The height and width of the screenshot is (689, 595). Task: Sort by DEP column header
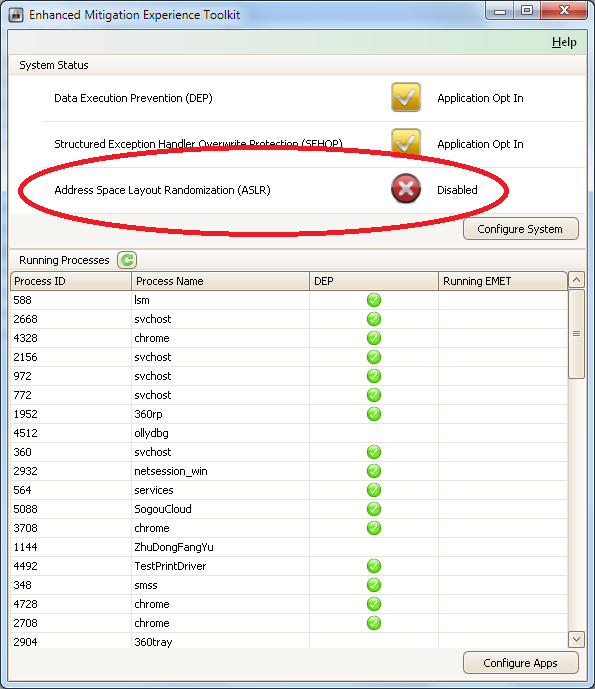click(374, 281)
